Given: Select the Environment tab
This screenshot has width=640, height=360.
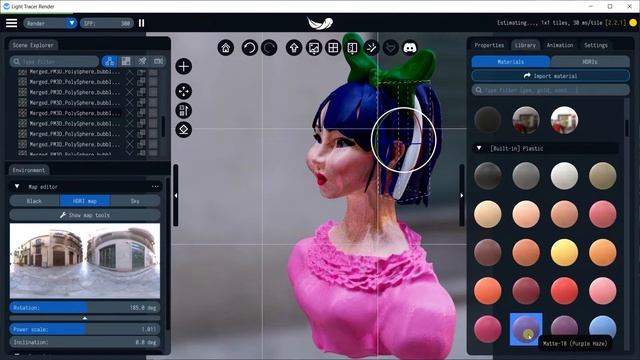Looking at the screenshot, I should tap(29, 170).
